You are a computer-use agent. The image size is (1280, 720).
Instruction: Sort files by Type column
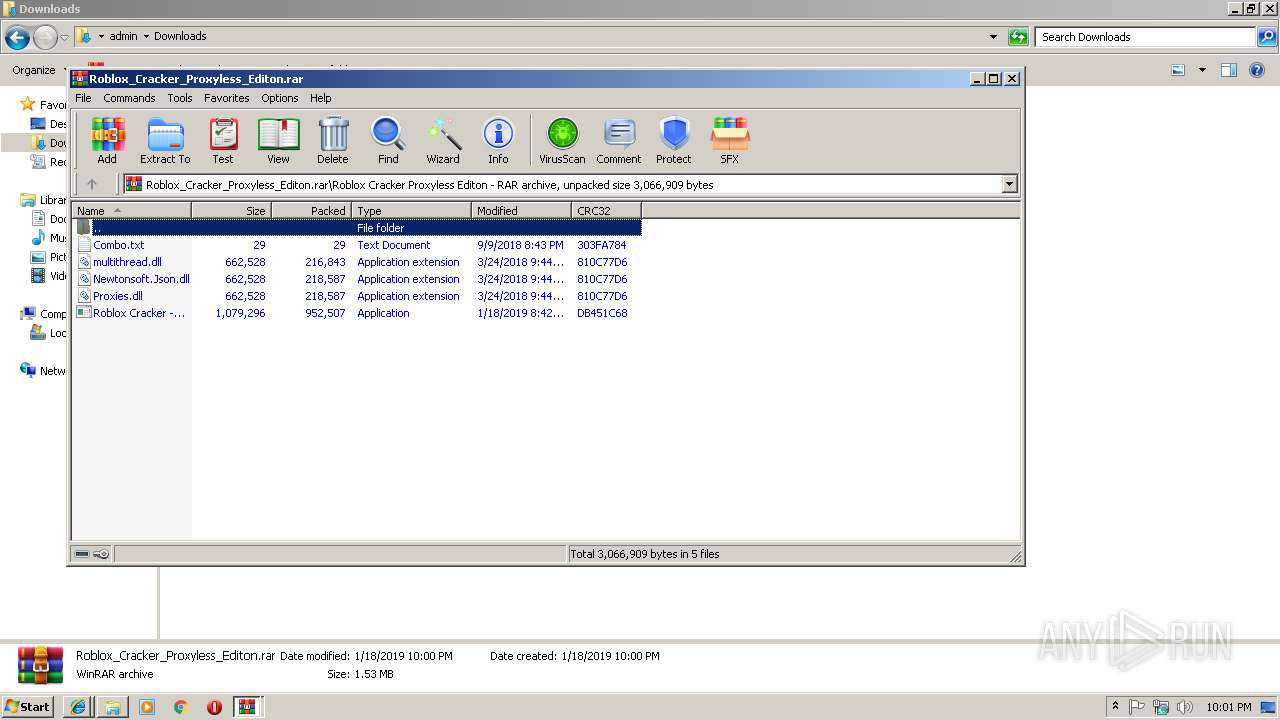(x=411, y=210)
